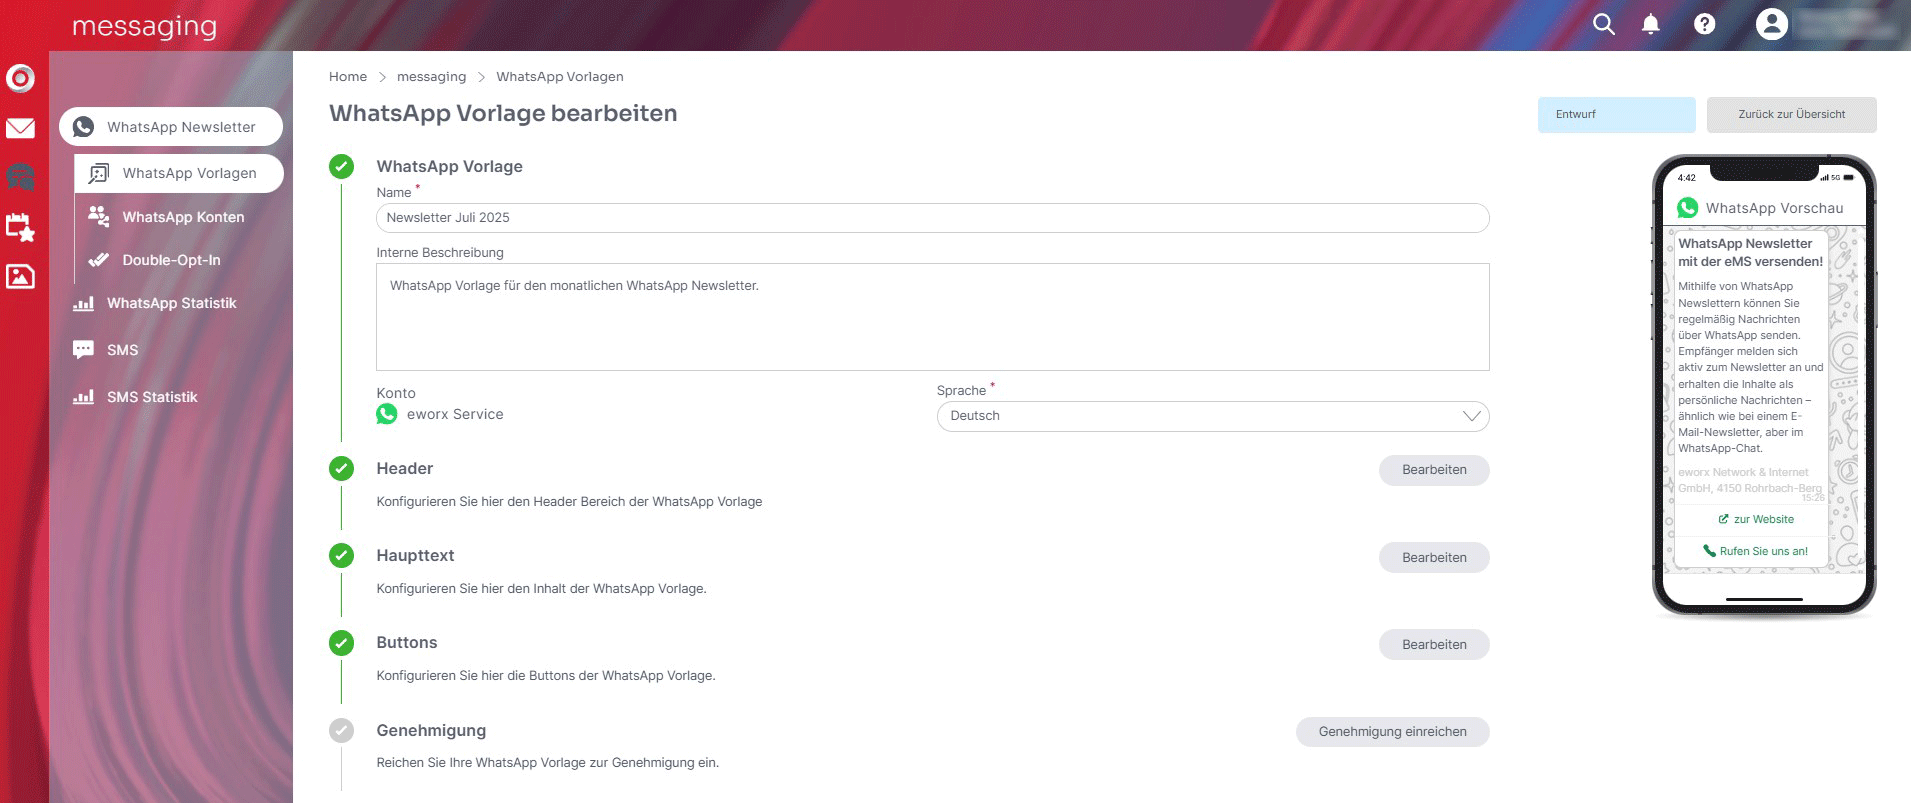1911x803 pixels.
Task: Click green checkmark next to Buttons step
Action: click(341, 642)
